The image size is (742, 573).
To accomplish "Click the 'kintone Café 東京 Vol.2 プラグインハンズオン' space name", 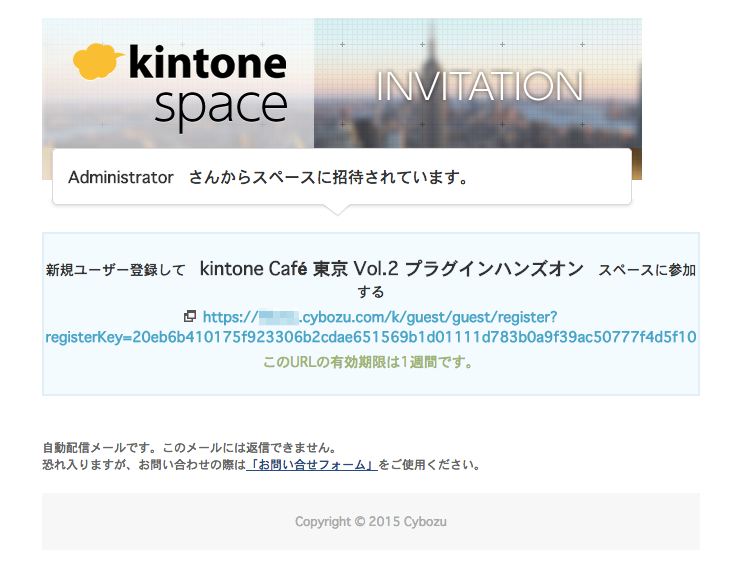I will 392,269.
